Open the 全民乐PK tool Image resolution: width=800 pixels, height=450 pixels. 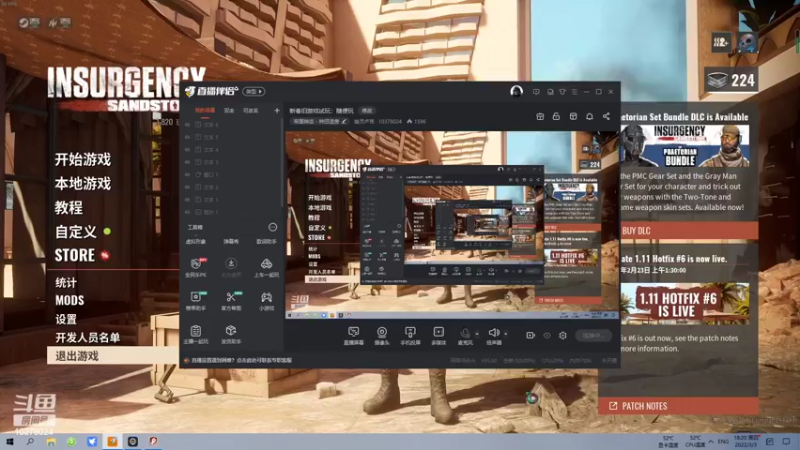pos(196,268)
